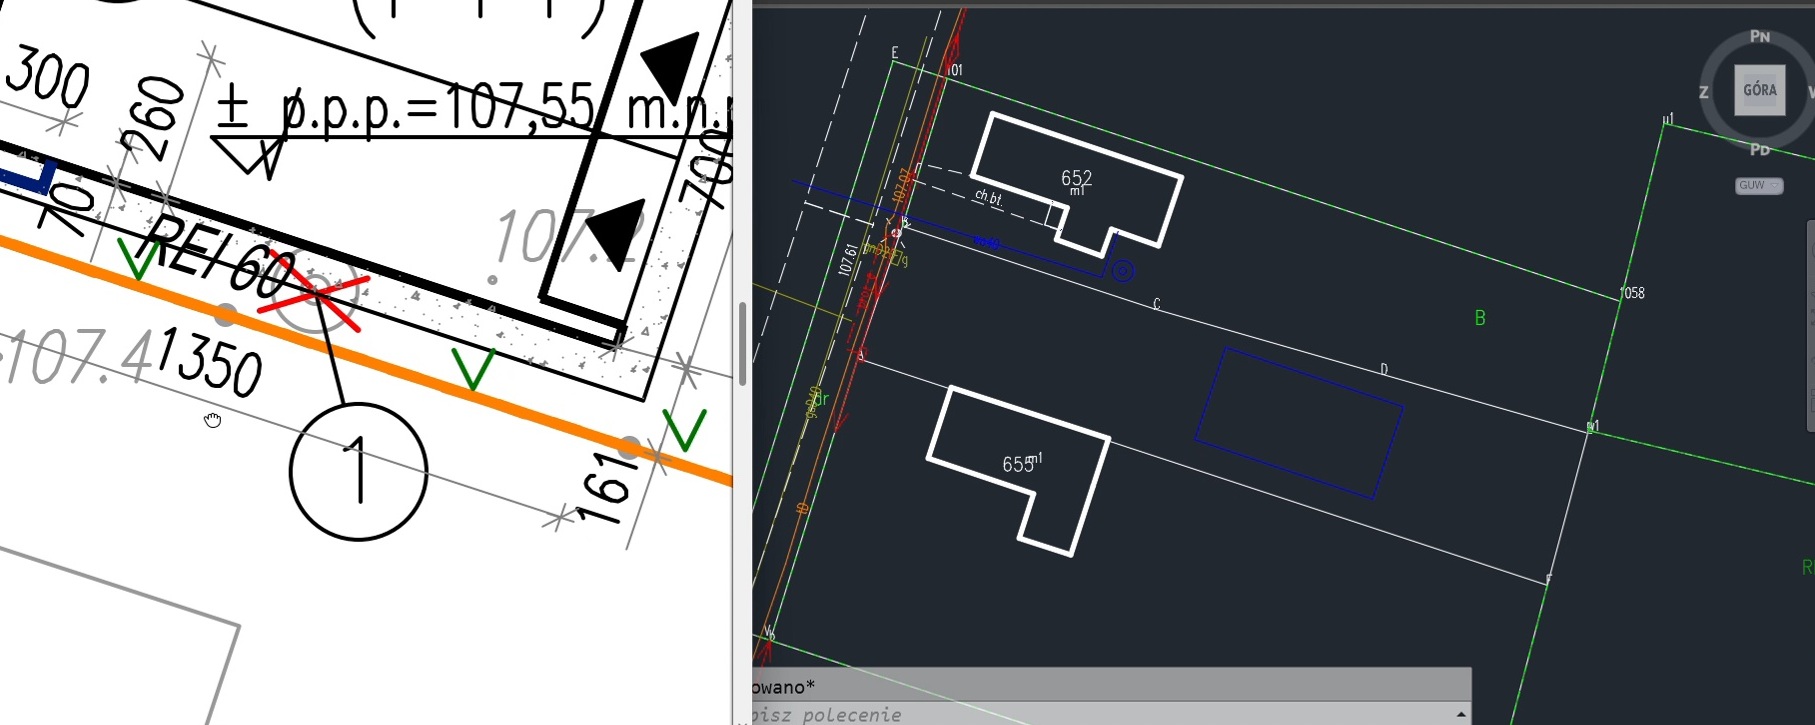Viewport: 1815px width, 725px height.
Task: Click the circled number 1 callout
Action: click(358, 472)
